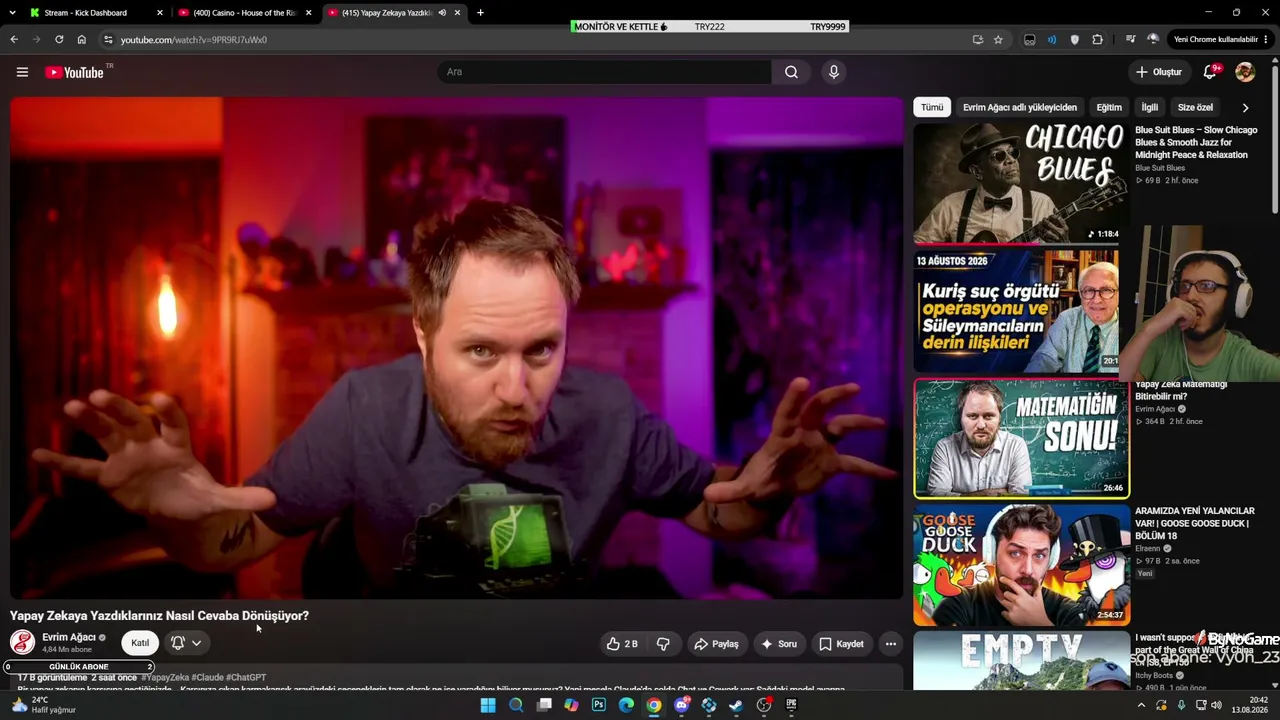This screenshot has width=1280, height=720.
Task: Click the main video player
Action: [x=457, y=348]
